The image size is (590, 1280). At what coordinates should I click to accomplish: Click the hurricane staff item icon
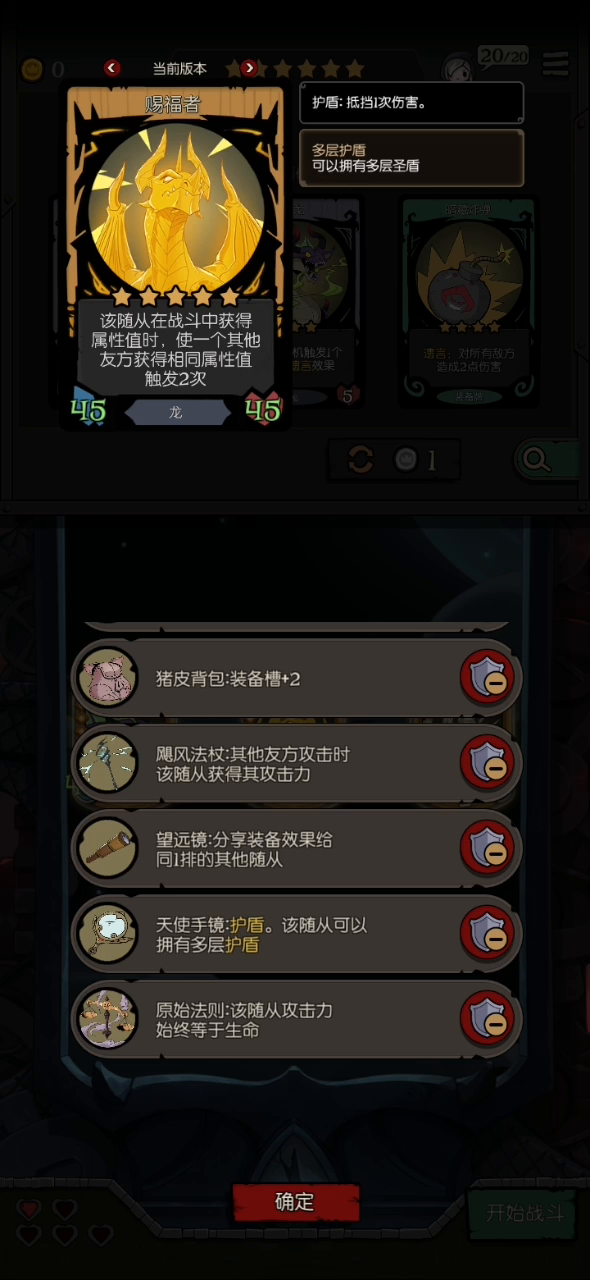pyautogui.click(x=107, y=763)
